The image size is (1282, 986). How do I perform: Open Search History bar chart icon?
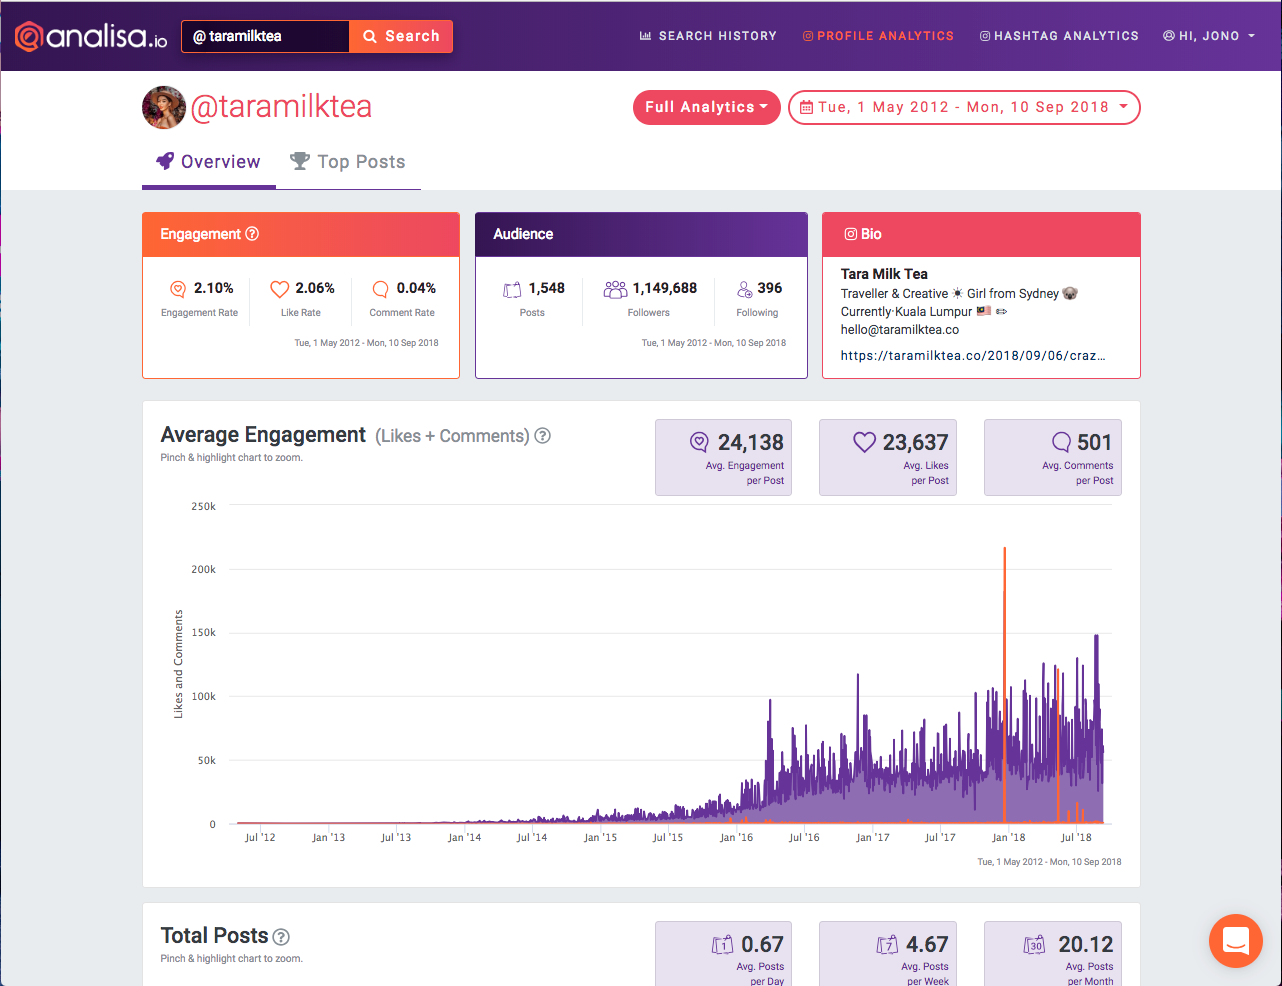(x=646, y=36)
